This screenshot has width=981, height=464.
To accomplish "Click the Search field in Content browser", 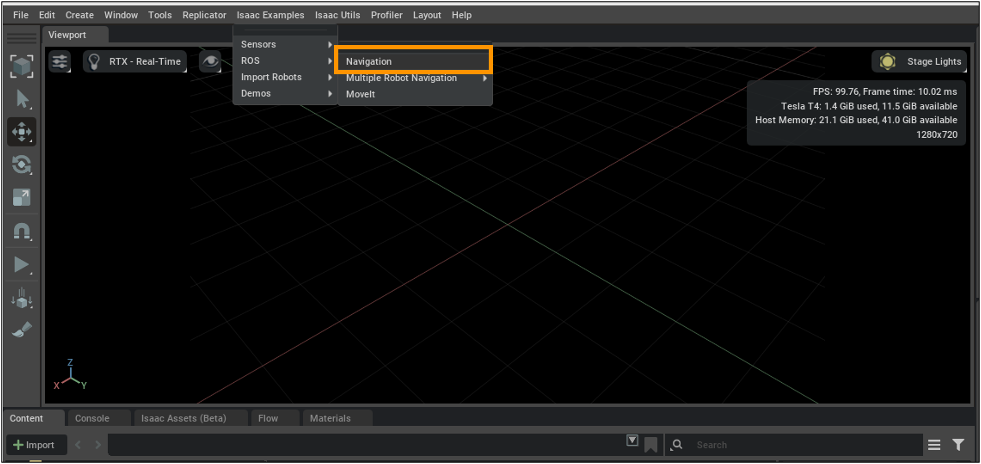I will point(804,445).
